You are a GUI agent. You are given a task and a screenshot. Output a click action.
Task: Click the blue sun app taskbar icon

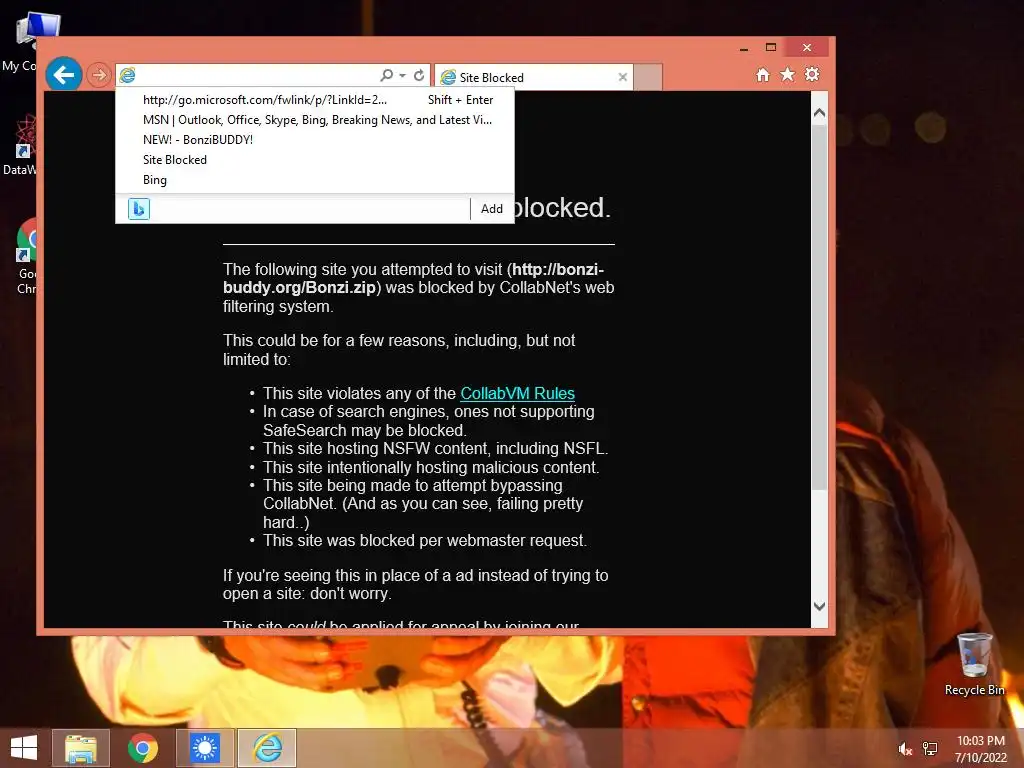205,748
